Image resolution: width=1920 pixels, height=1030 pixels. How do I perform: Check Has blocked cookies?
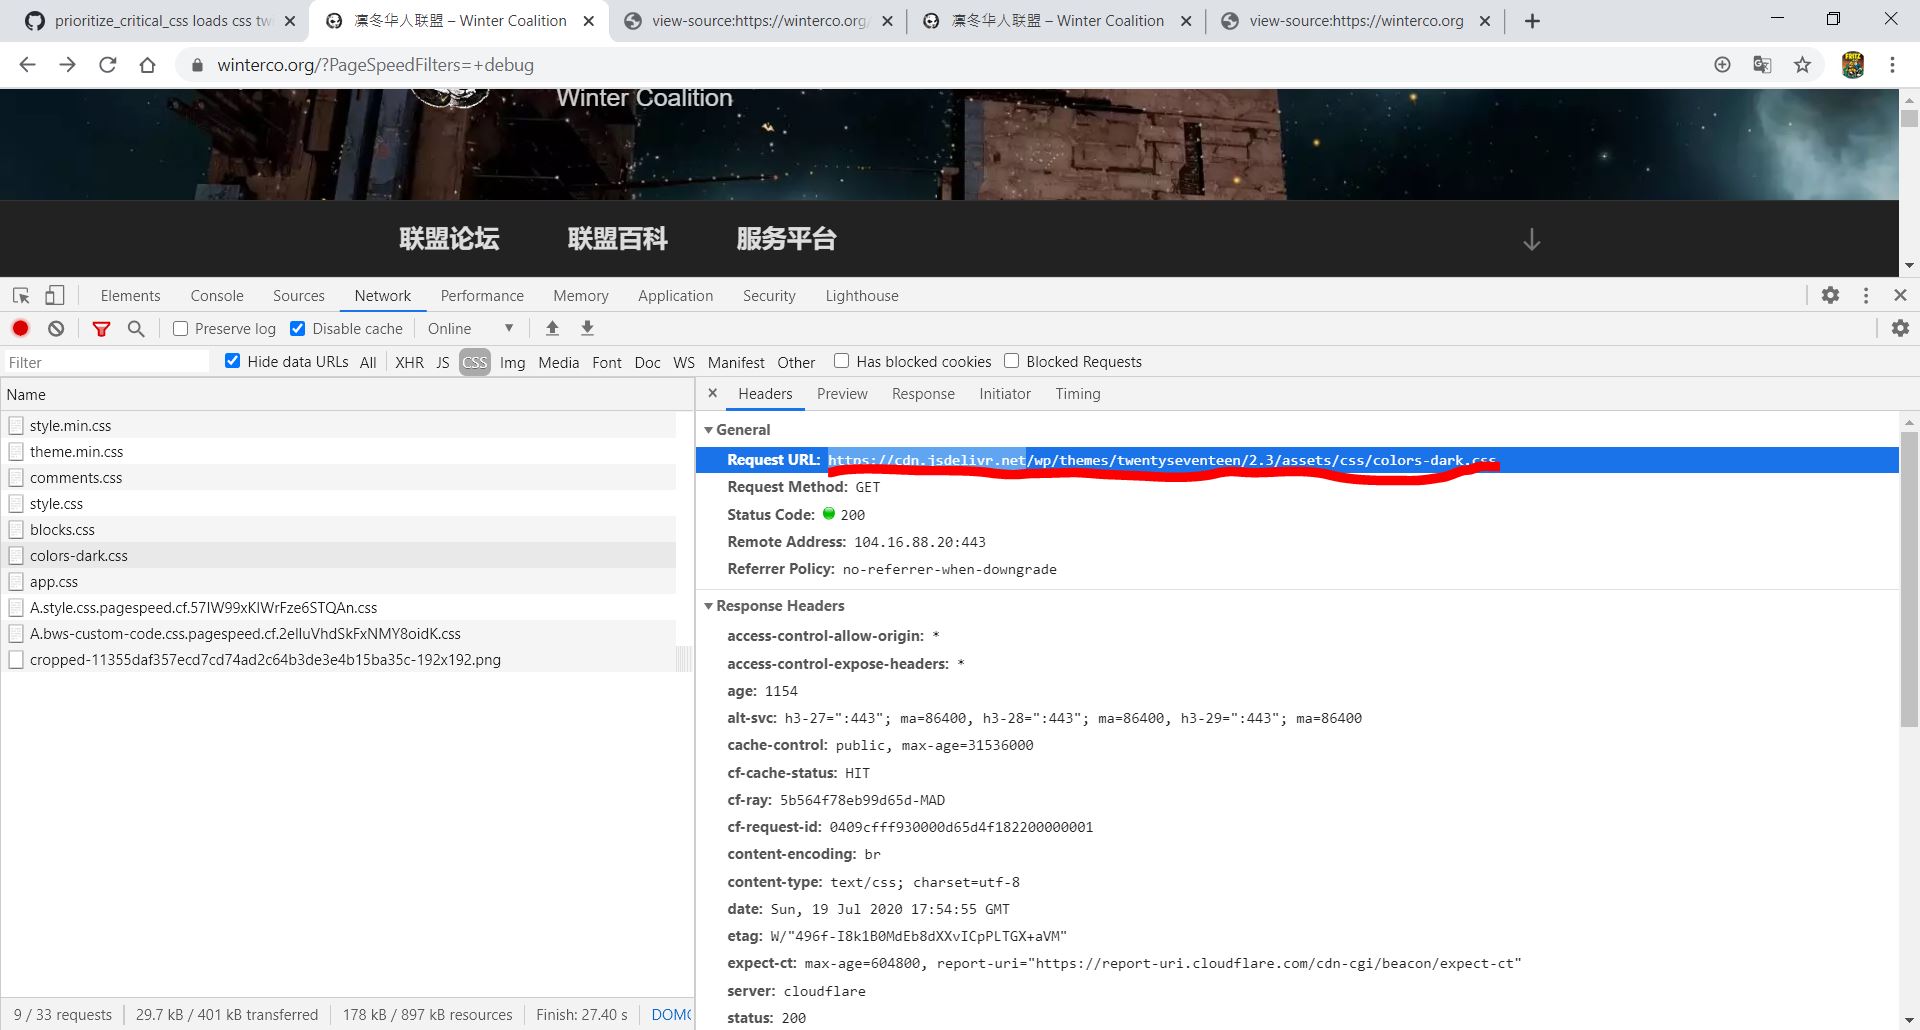841,361
